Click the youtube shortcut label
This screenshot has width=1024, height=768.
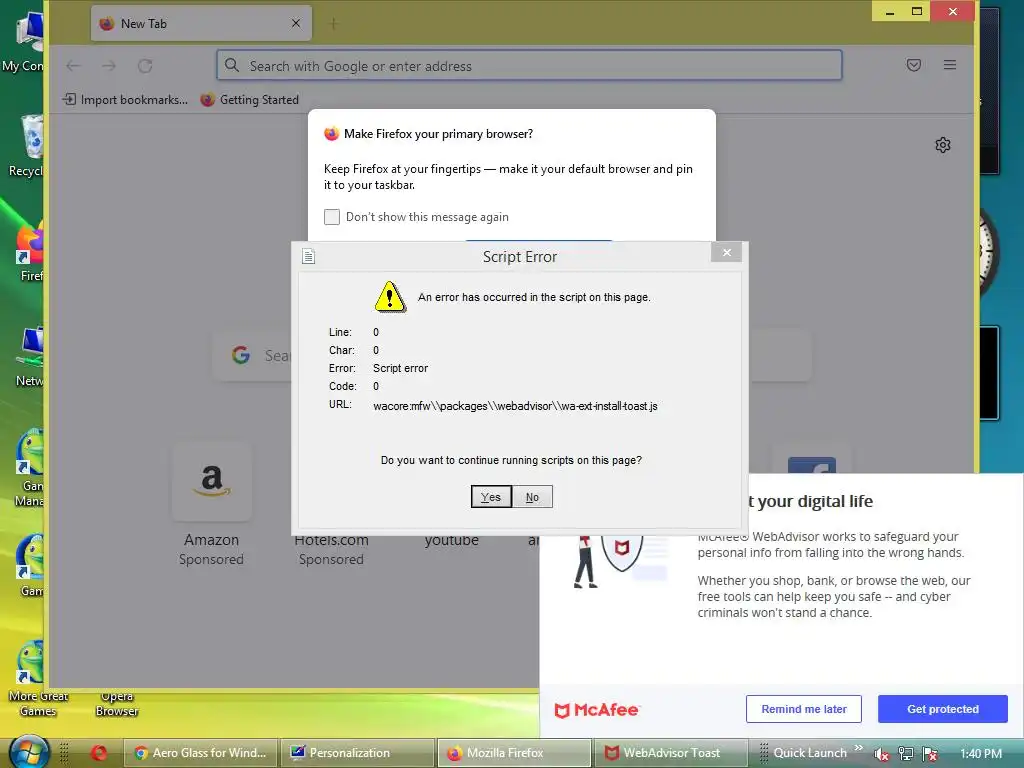[451, 541]
